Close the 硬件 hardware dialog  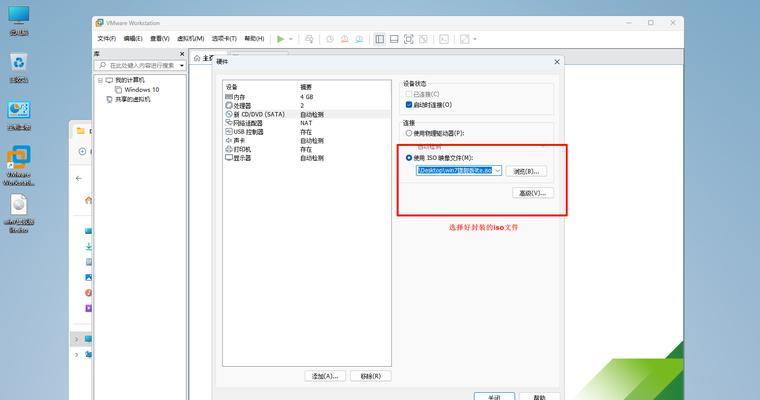(x=557, y=62)
